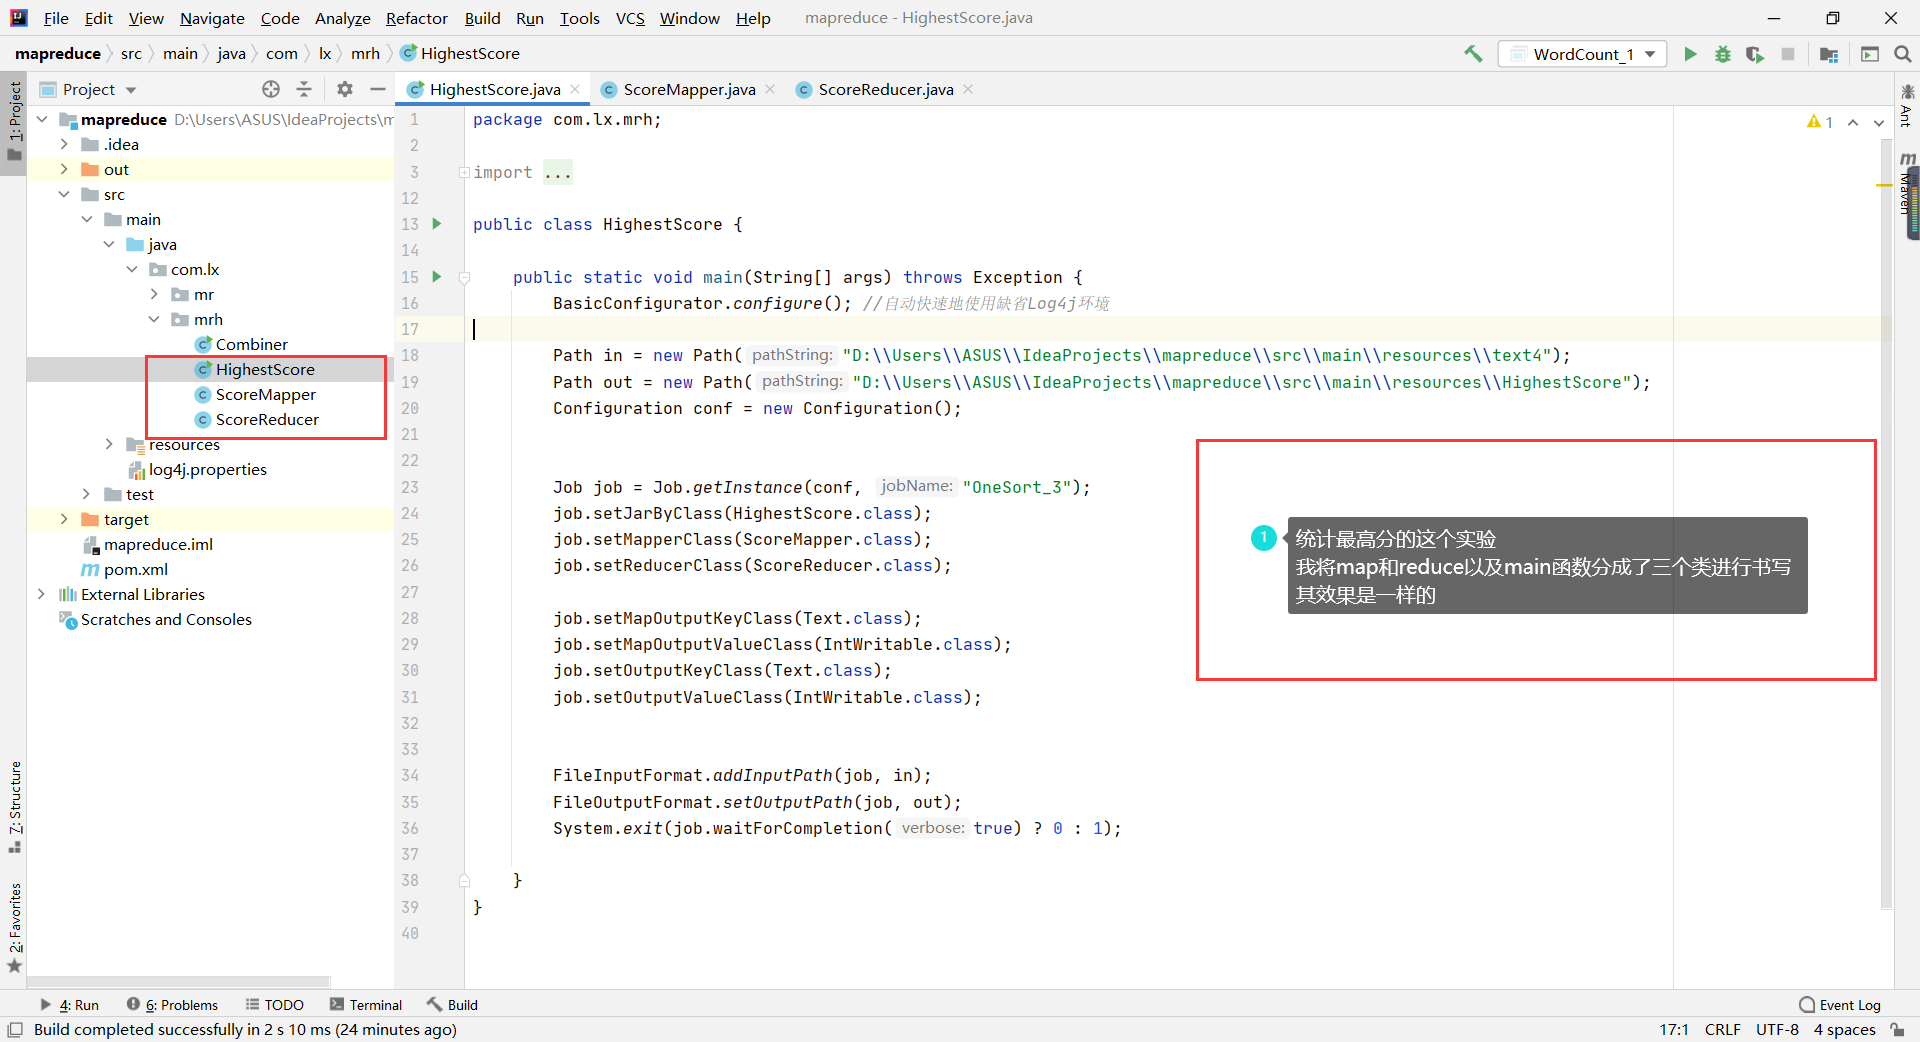The height and width of the screenshot is (1042, 1920).
Task: Open the Refactor menu
Action: tap(416, 18)
